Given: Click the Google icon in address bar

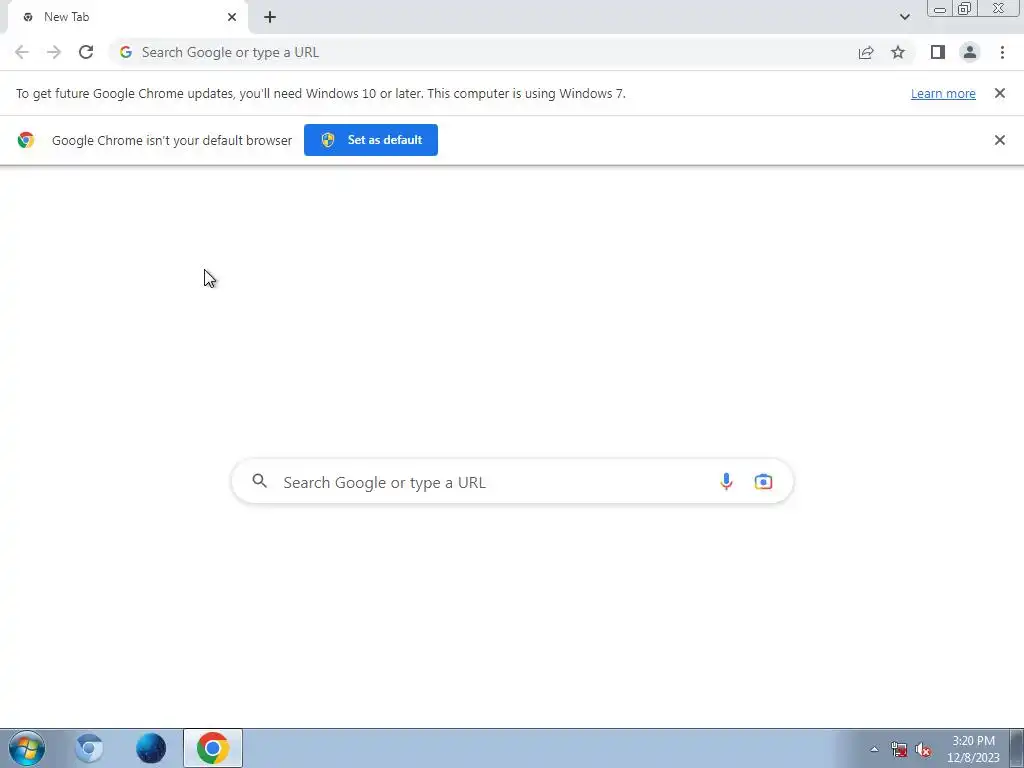Looking at the screenshot, I should pos(125,52).
